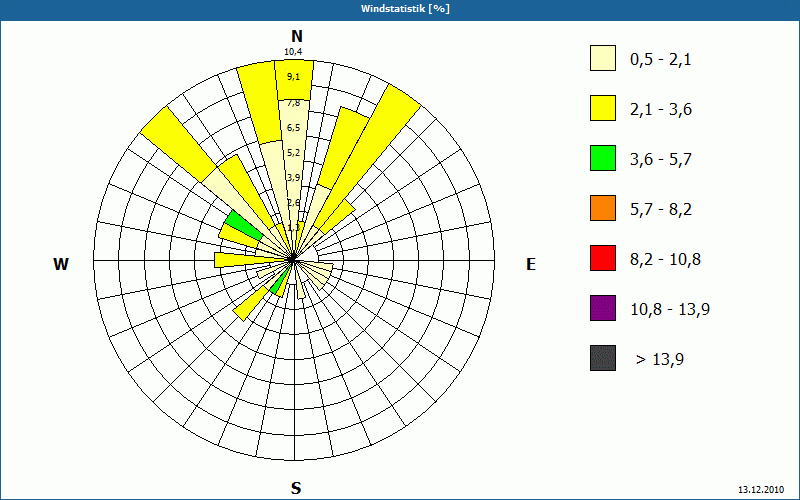Click the W compass label

61,264
